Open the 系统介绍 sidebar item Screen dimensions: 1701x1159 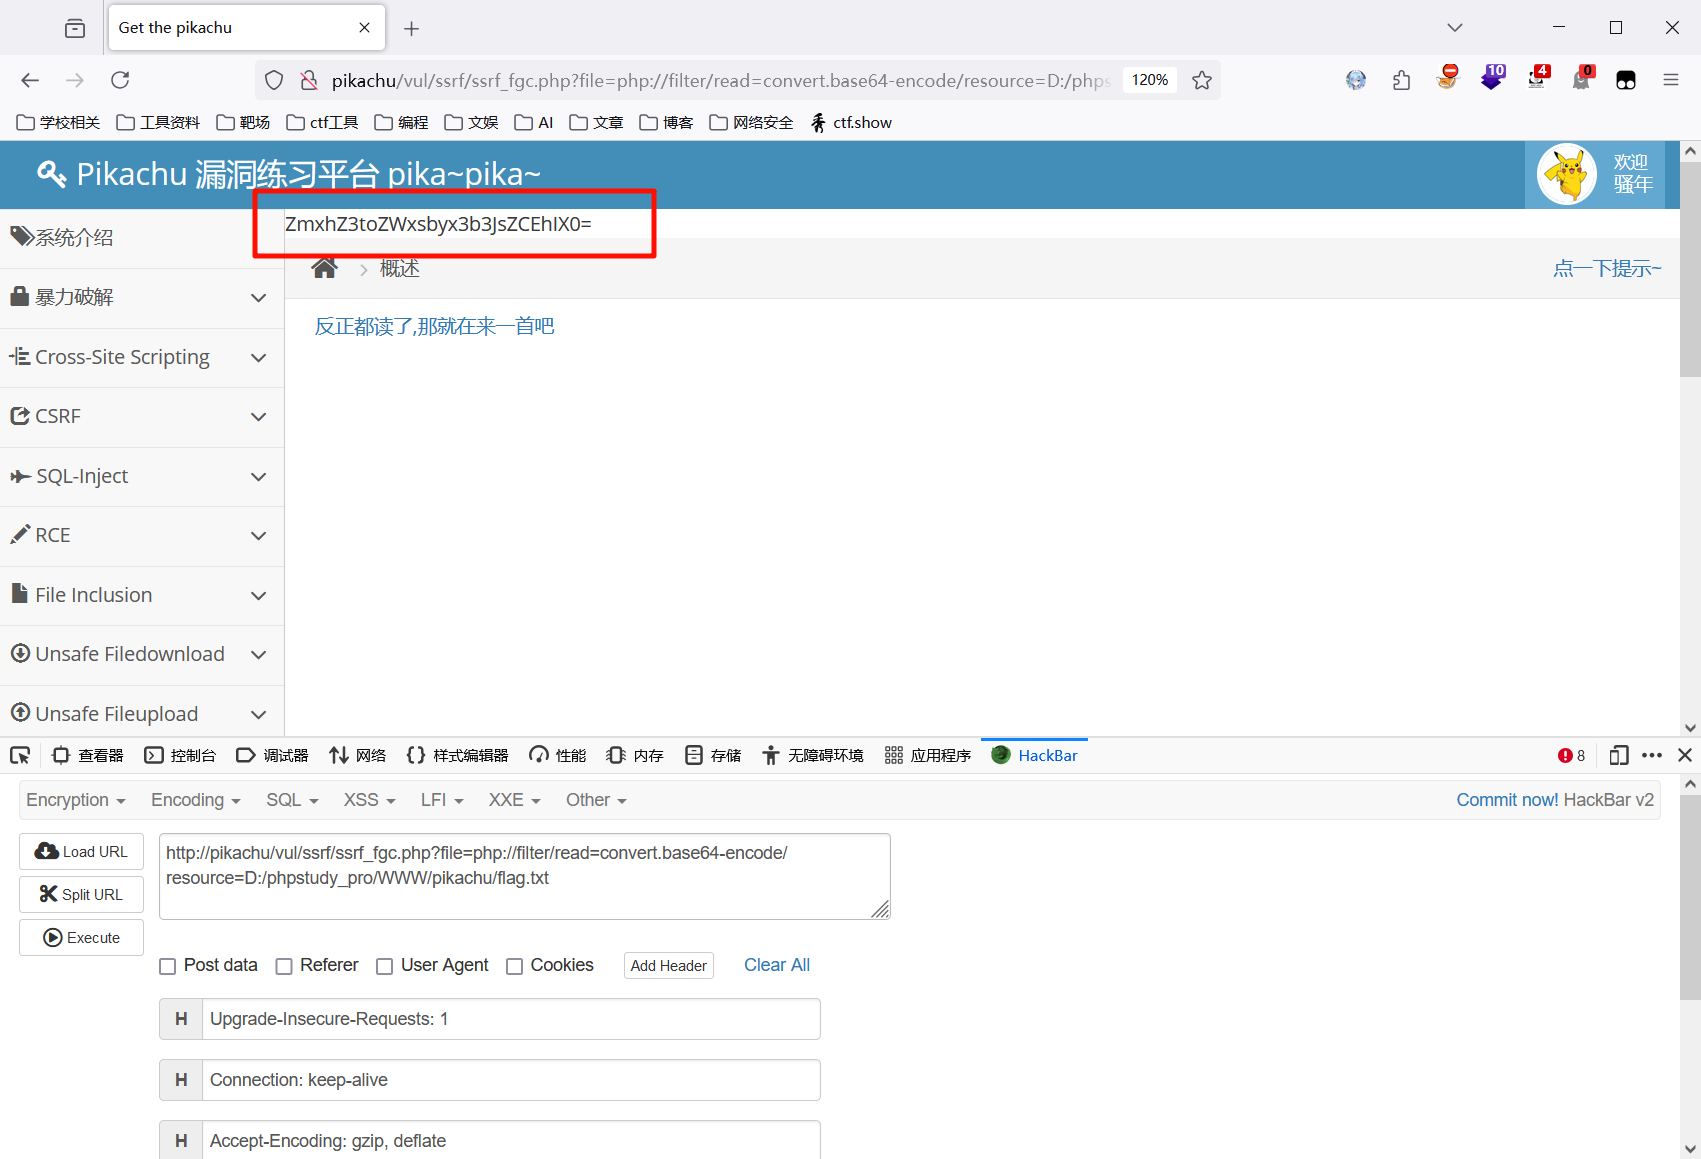[x=142, y=238]
